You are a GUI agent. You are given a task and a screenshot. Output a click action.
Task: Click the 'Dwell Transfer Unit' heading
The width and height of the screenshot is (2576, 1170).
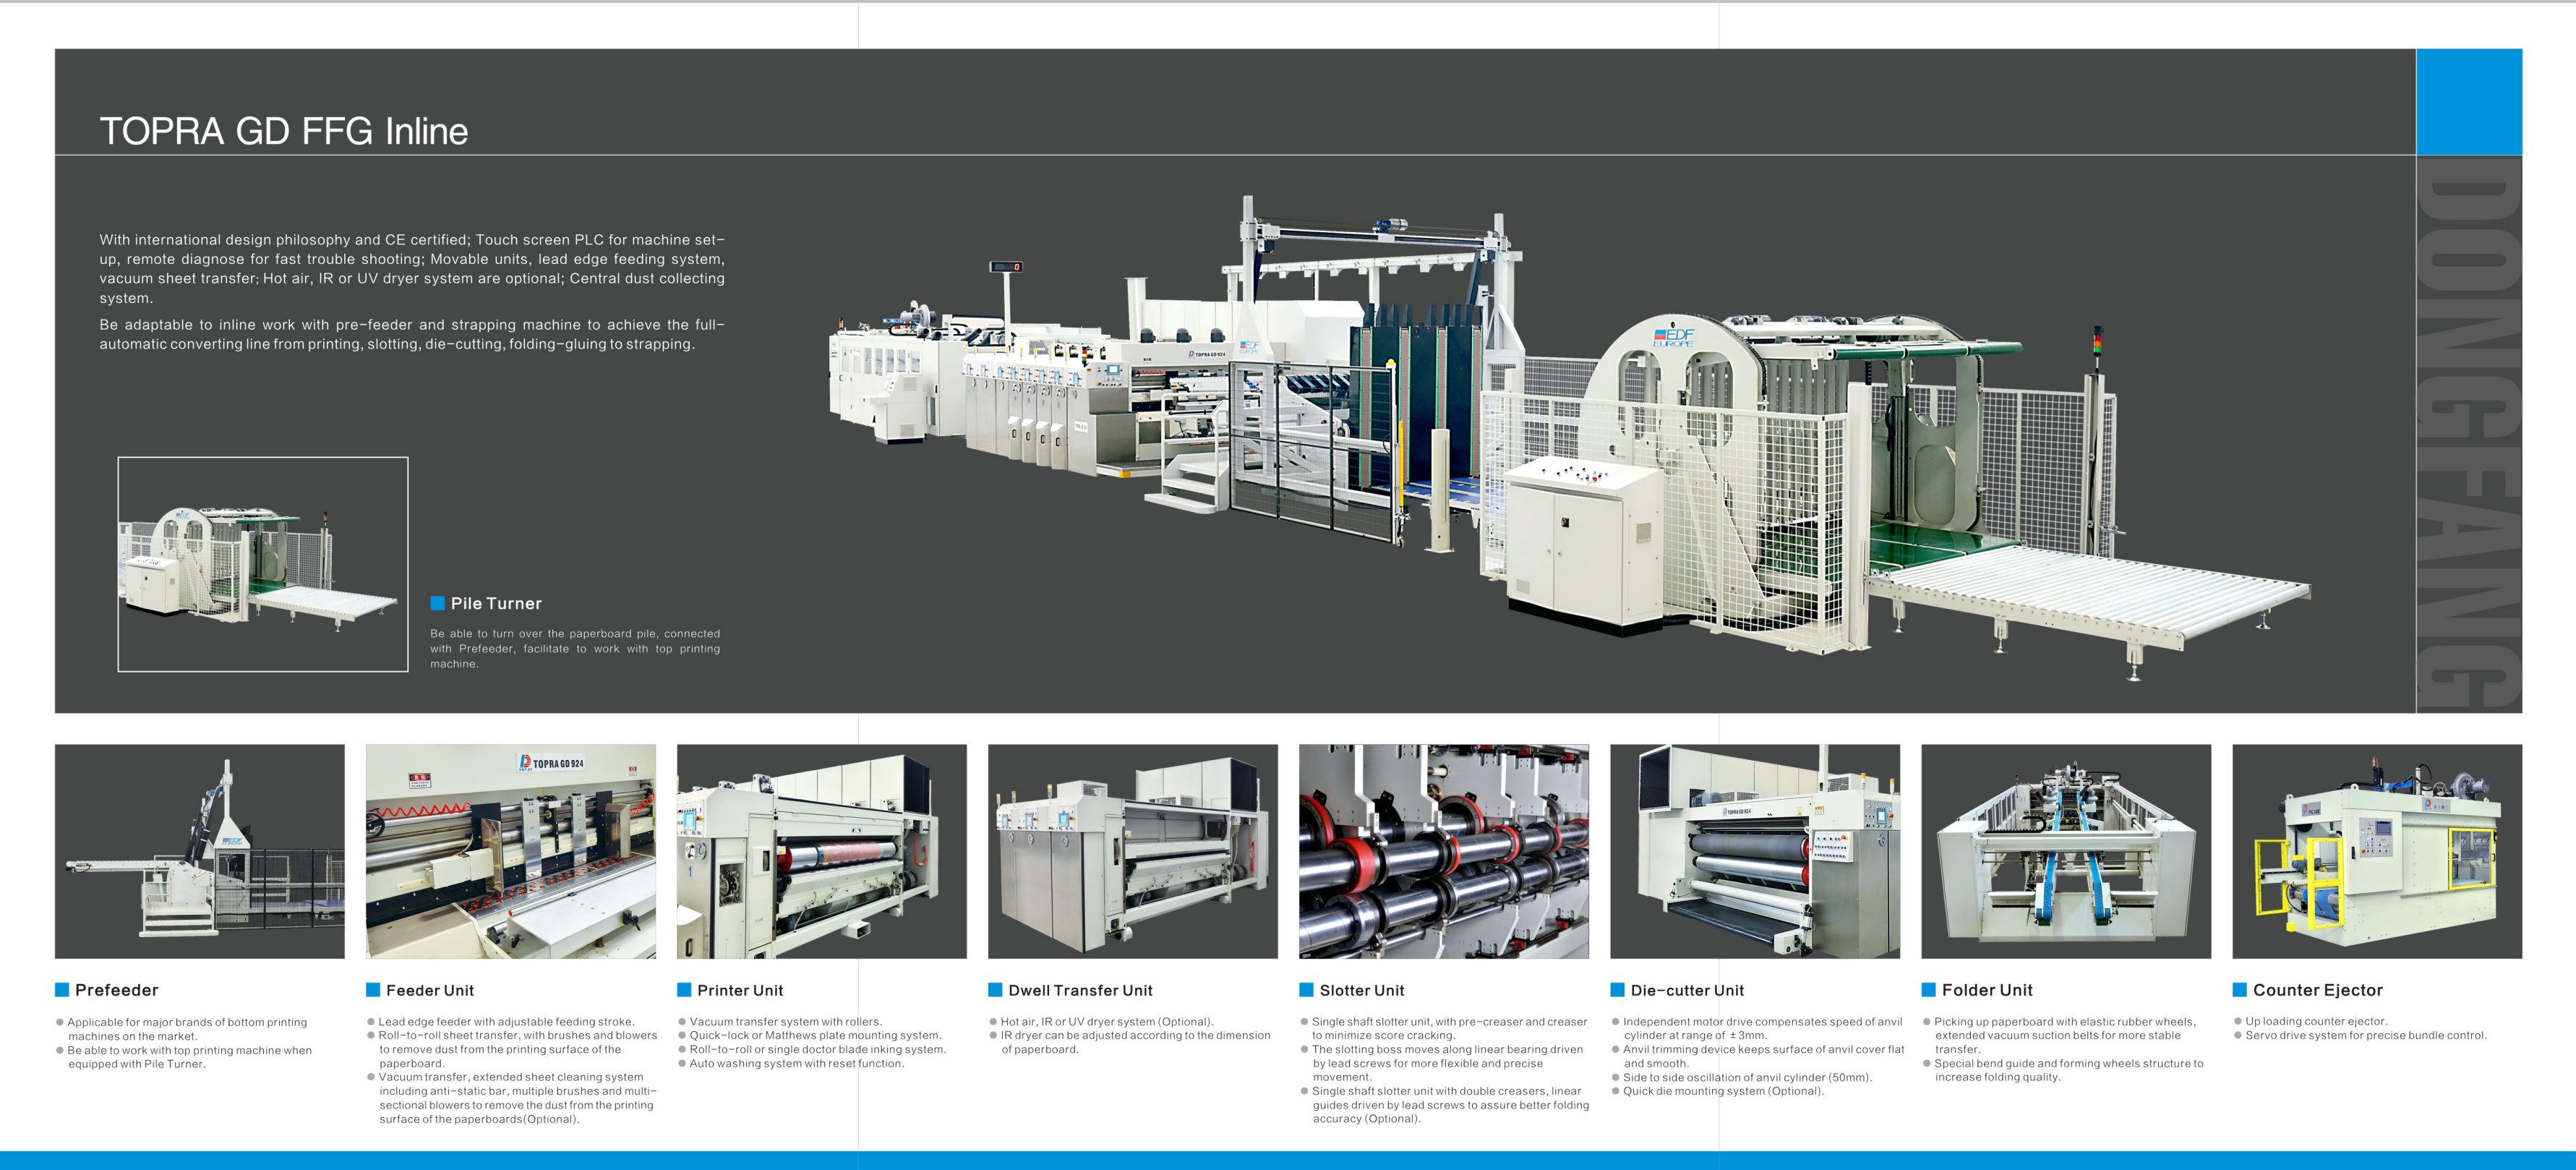tap(1080, 990)
